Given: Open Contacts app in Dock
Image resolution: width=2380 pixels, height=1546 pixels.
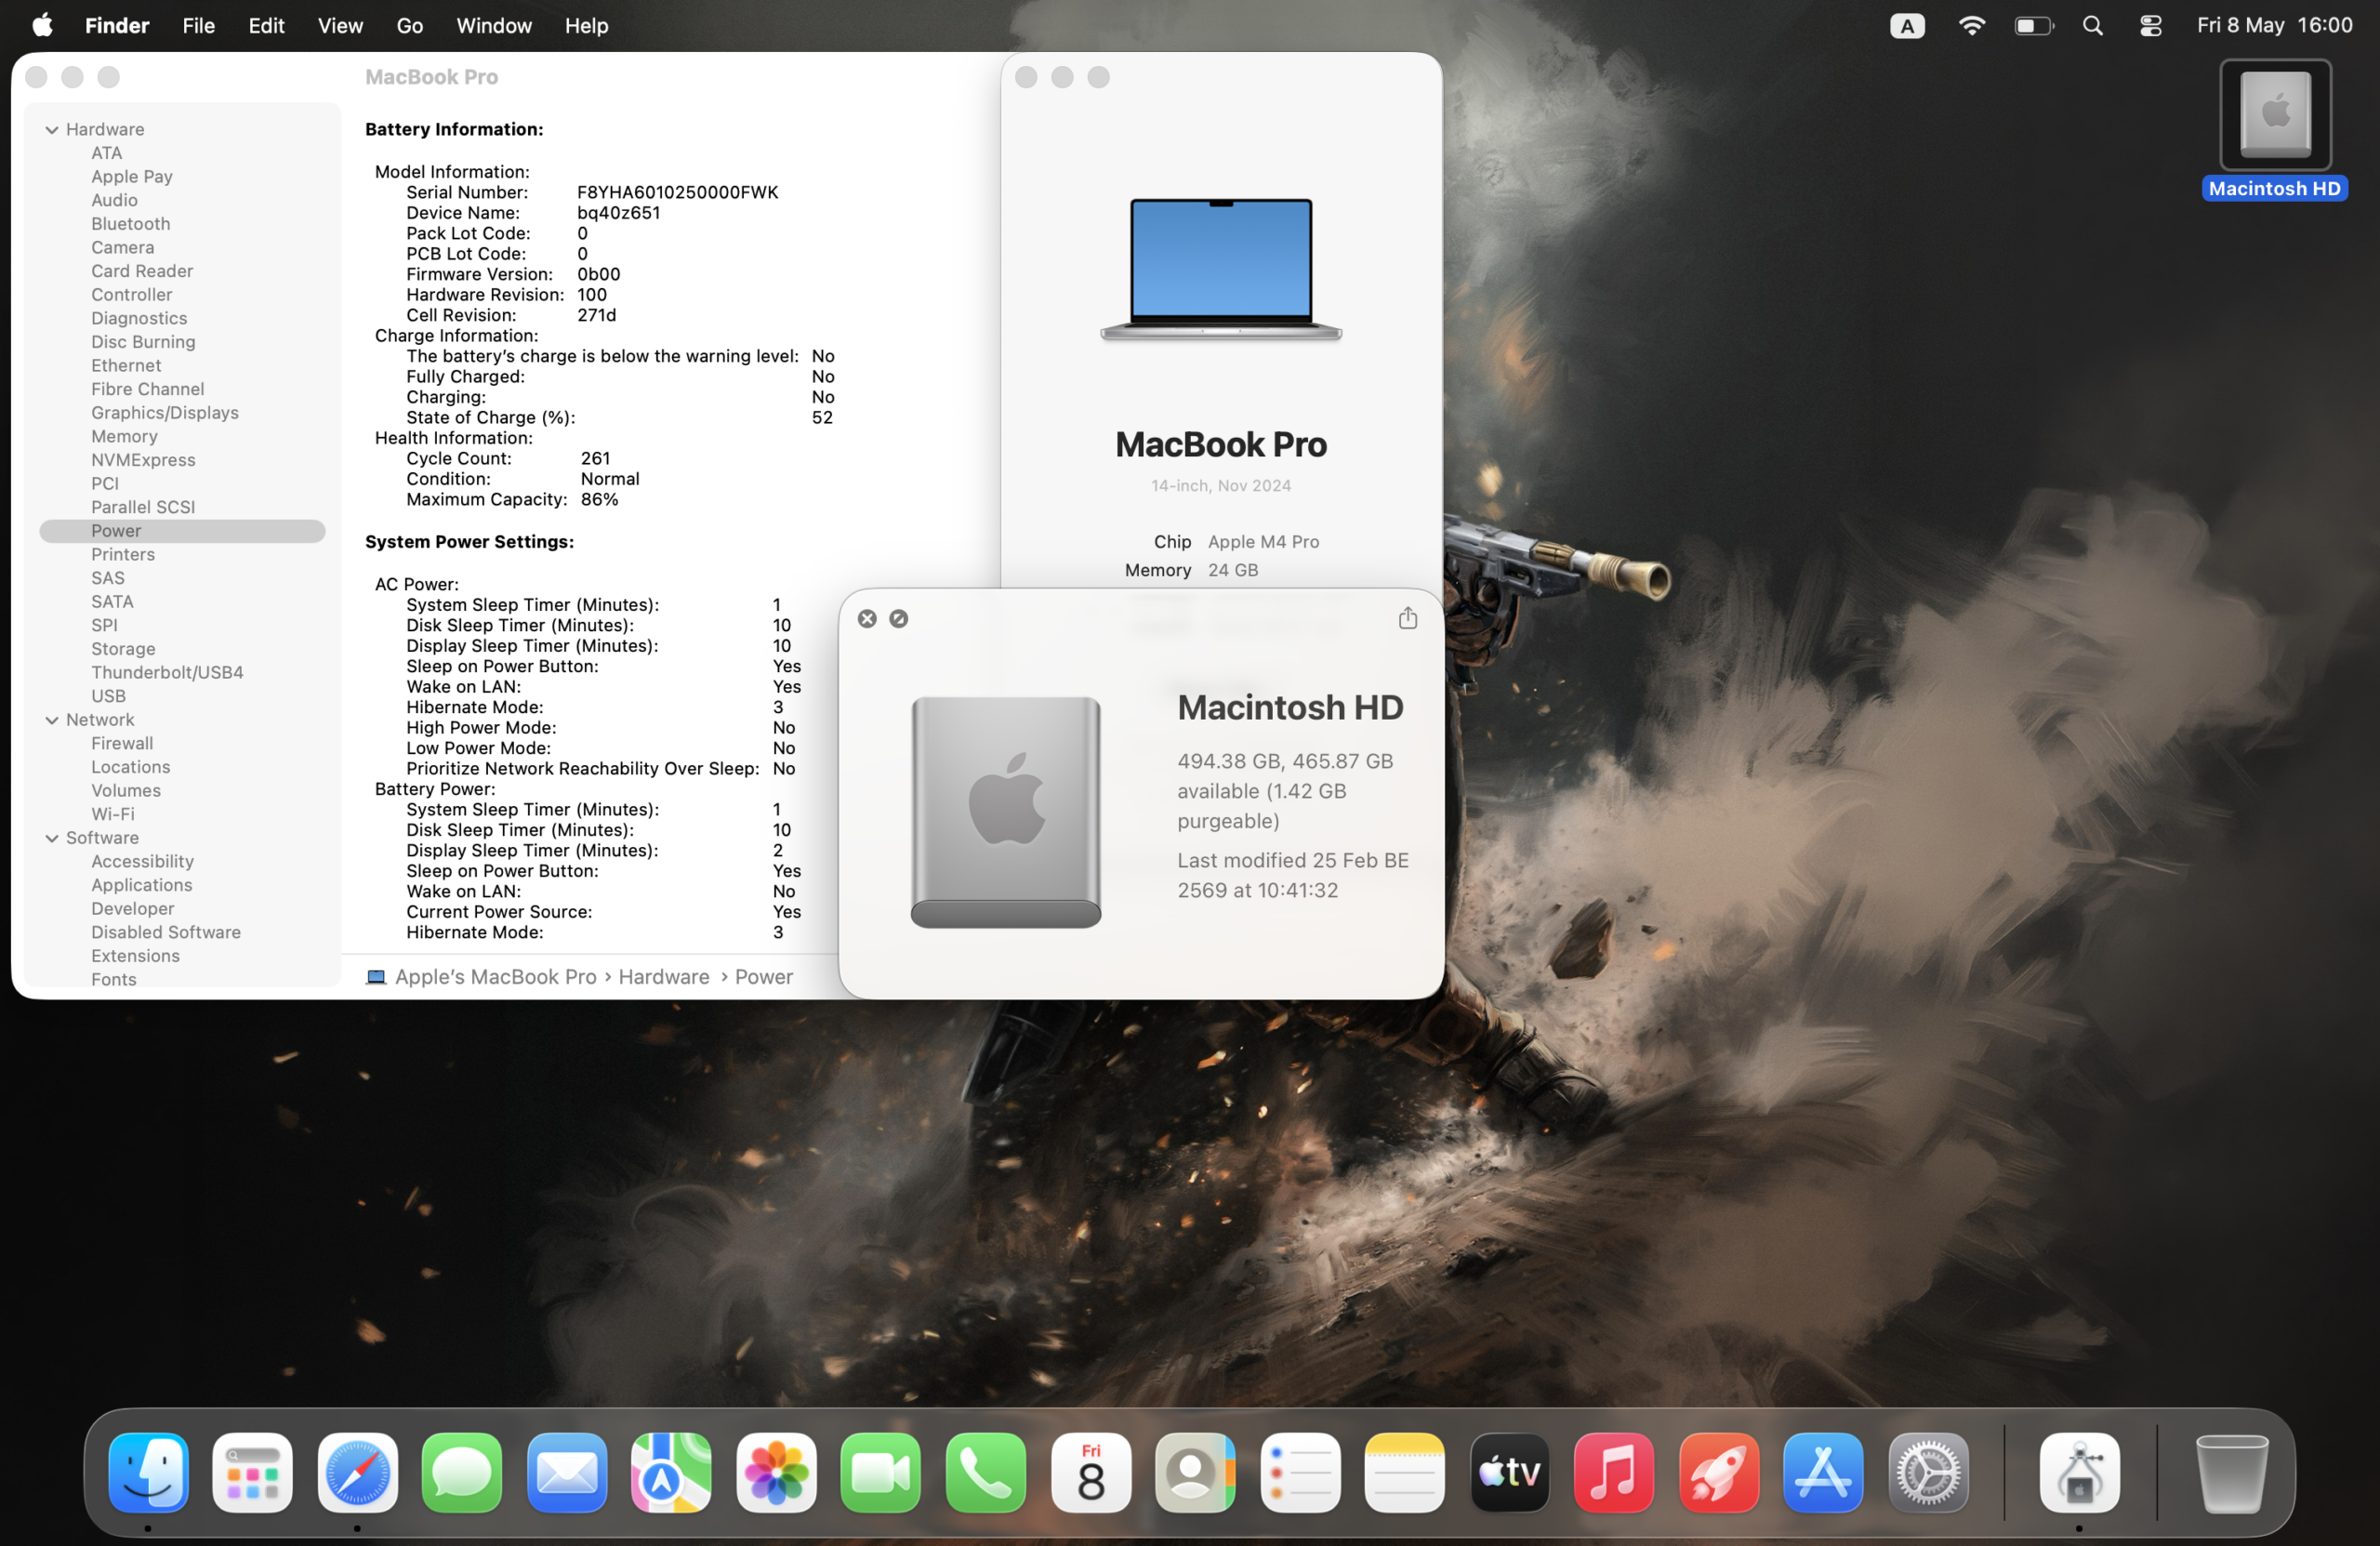Looking at the screenshot, I should point(1195,1472).
